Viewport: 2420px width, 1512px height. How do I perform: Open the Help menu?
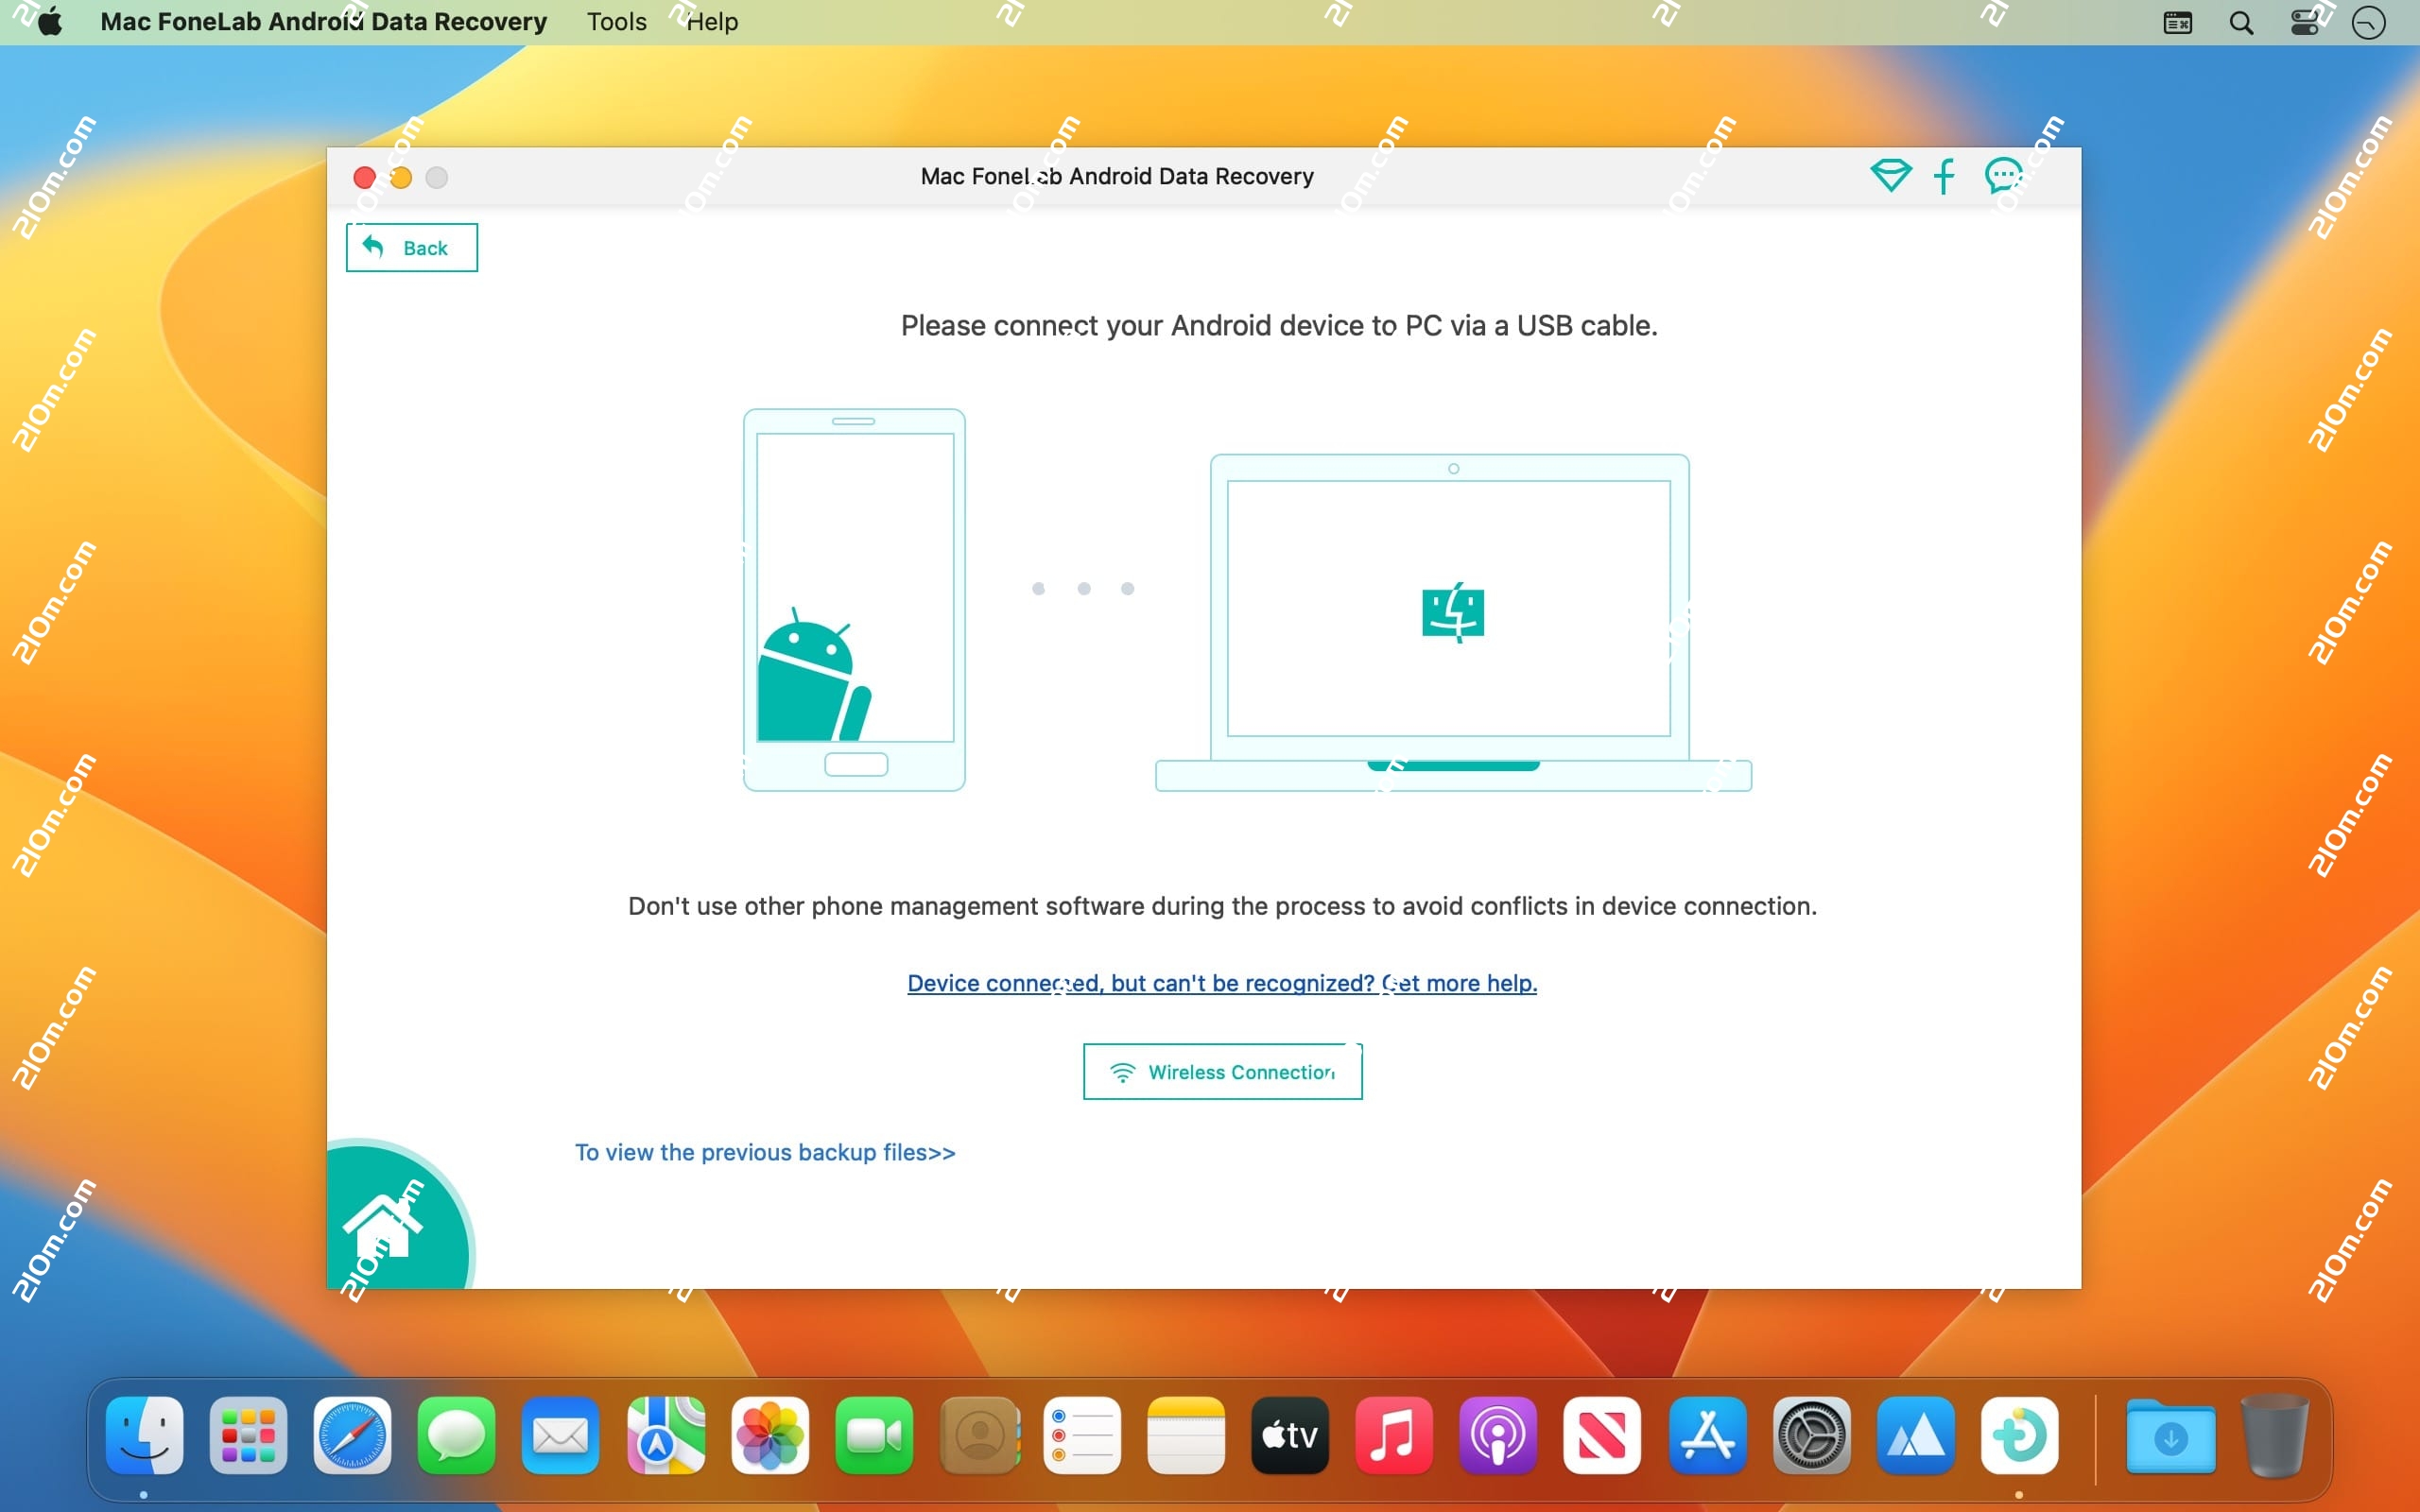coord(712,21)
